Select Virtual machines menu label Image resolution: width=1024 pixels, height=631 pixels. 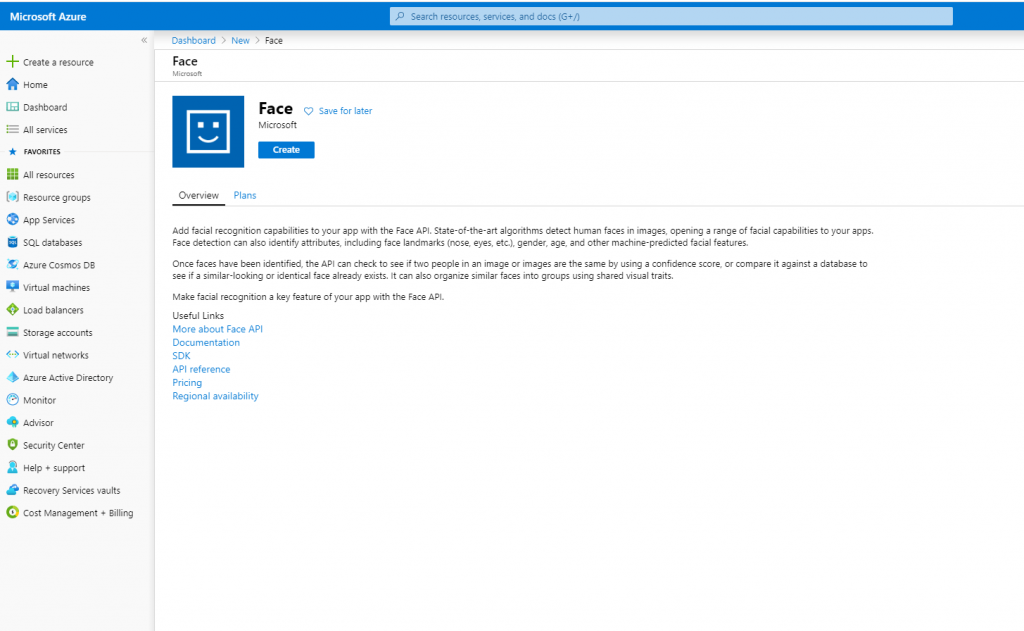[56, 287]
